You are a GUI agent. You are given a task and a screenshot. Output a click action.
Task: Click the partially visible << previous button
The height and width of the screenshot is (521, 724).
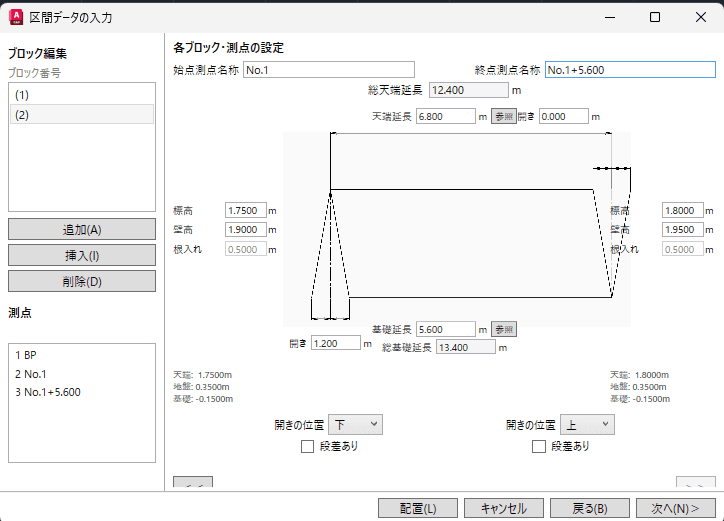pos(193,483)
